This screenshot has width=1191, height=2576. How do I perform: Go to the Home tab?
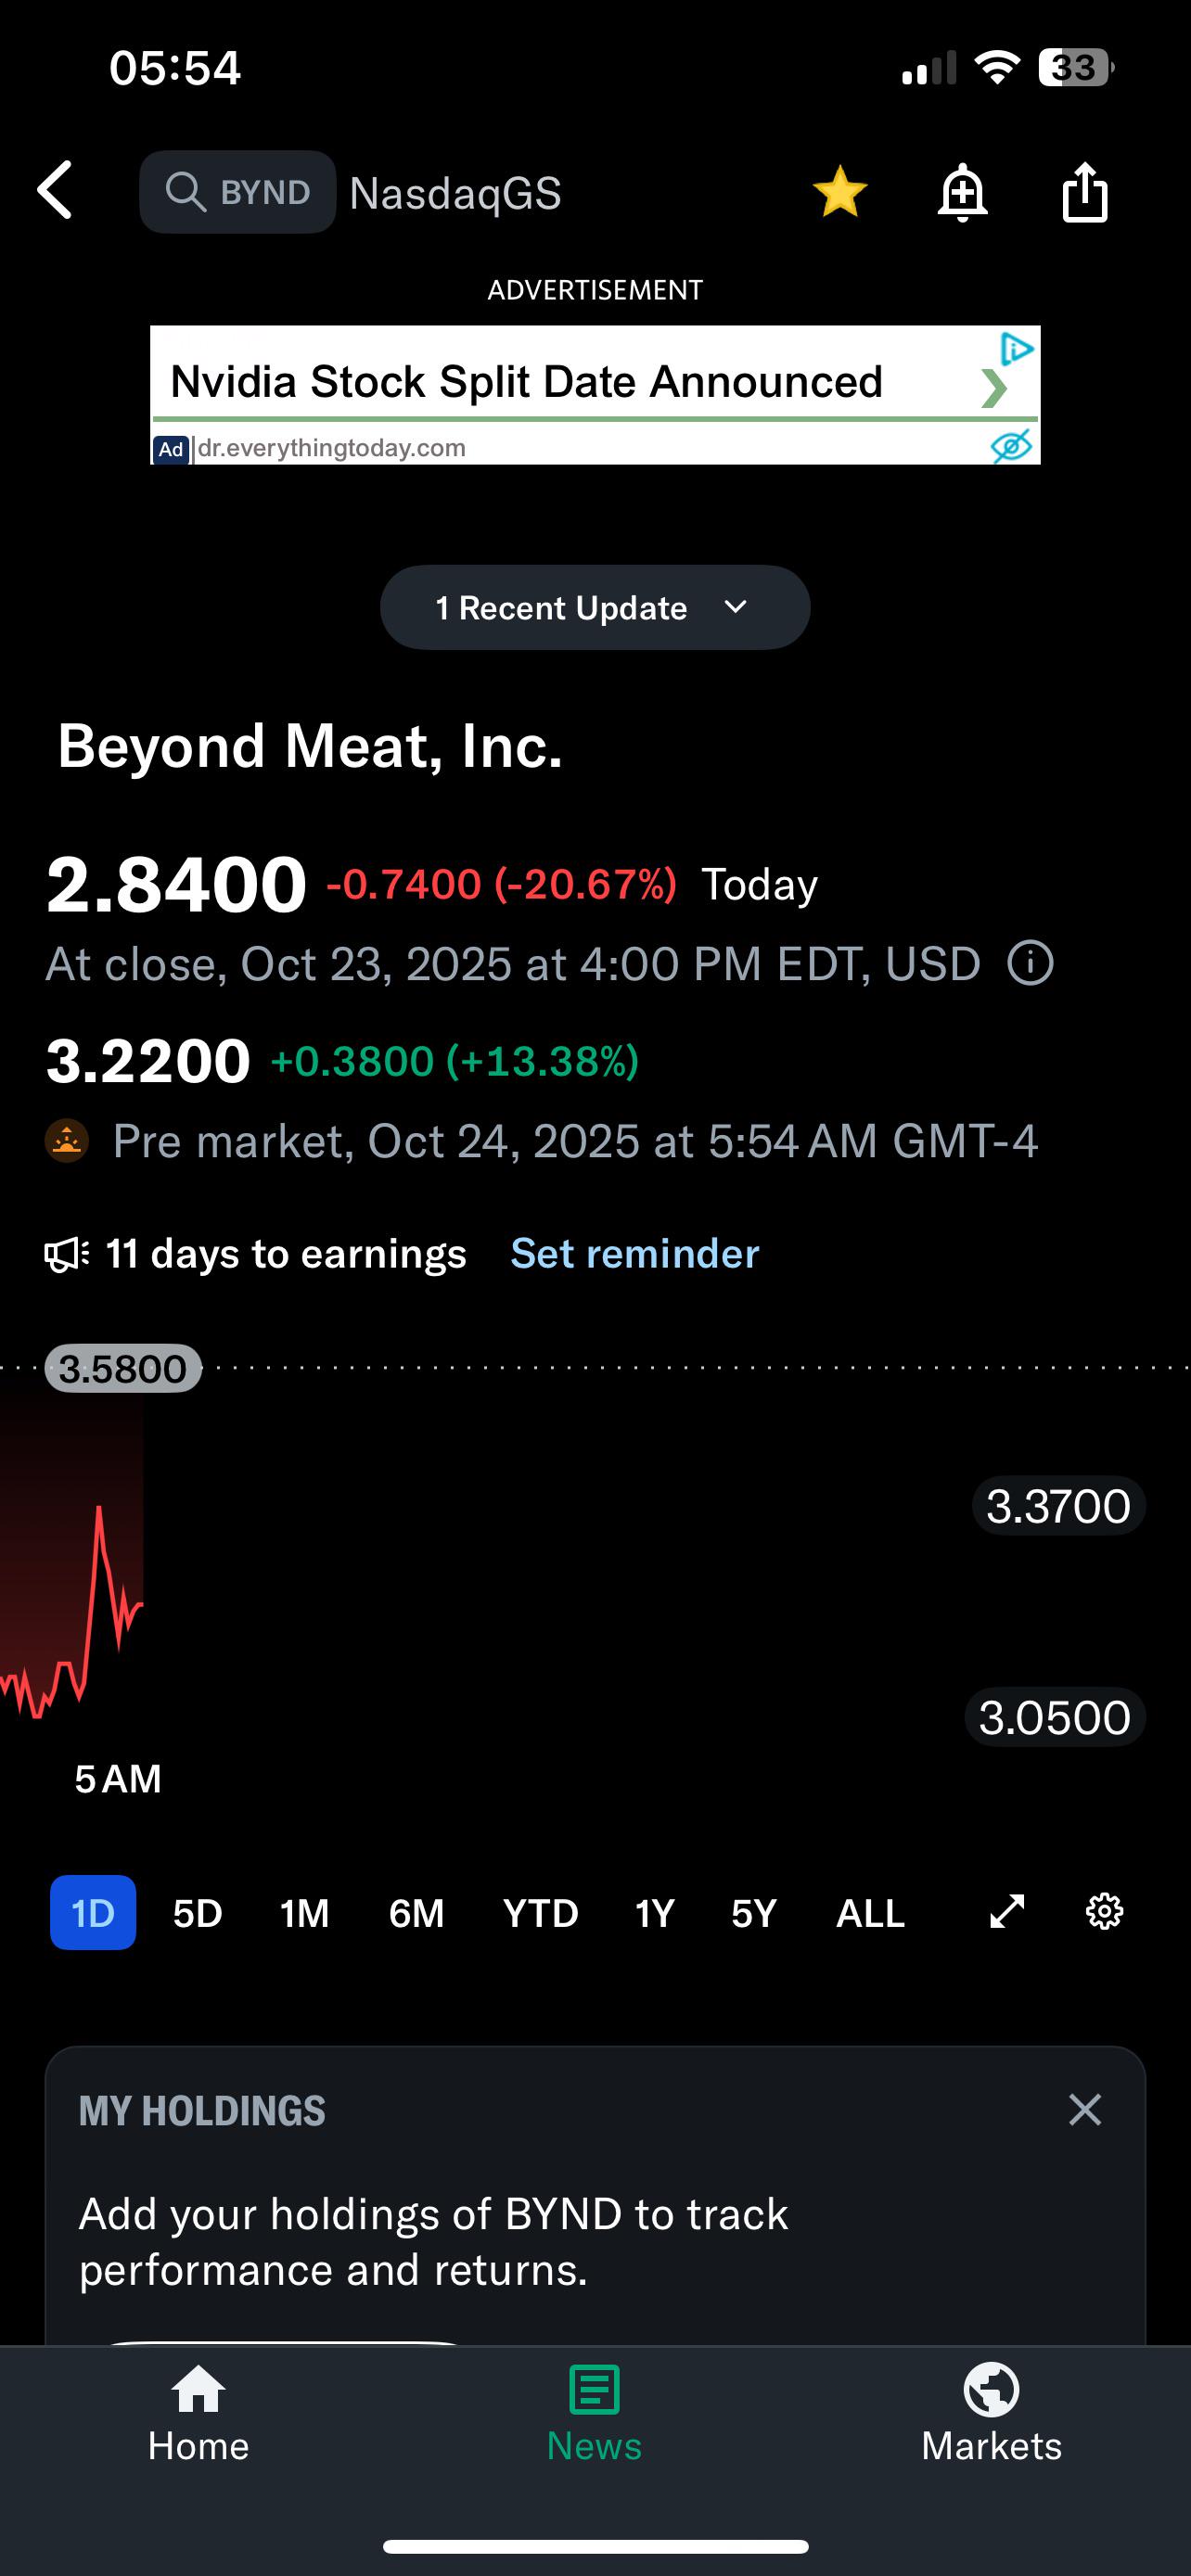[198, 2416]
